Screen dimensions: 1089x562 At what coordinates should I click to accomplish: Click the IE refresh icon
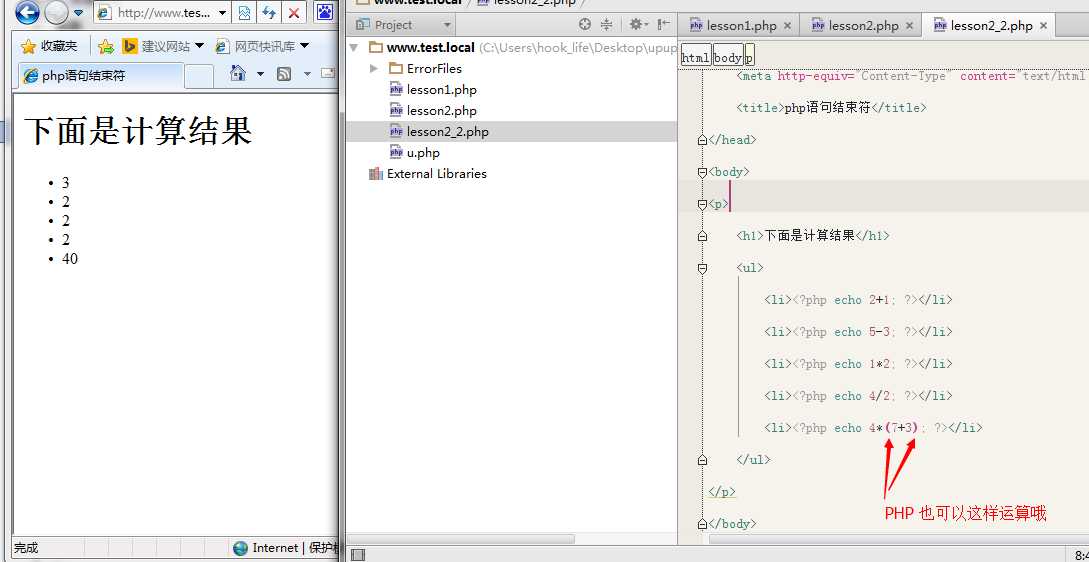coord(269,13)
